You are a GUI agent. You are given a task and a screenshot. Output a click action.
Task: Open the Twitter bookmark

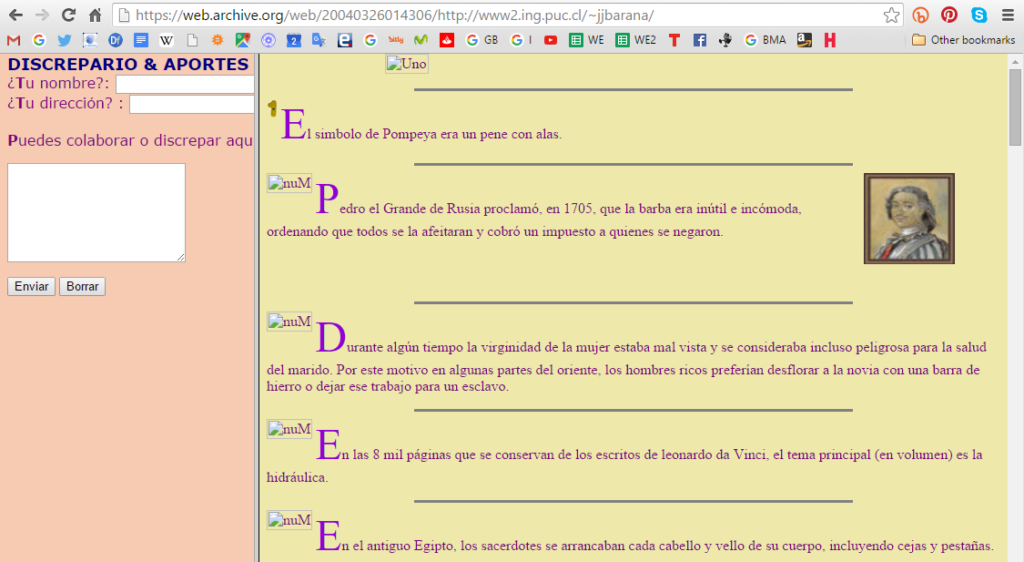pos(64,40)
